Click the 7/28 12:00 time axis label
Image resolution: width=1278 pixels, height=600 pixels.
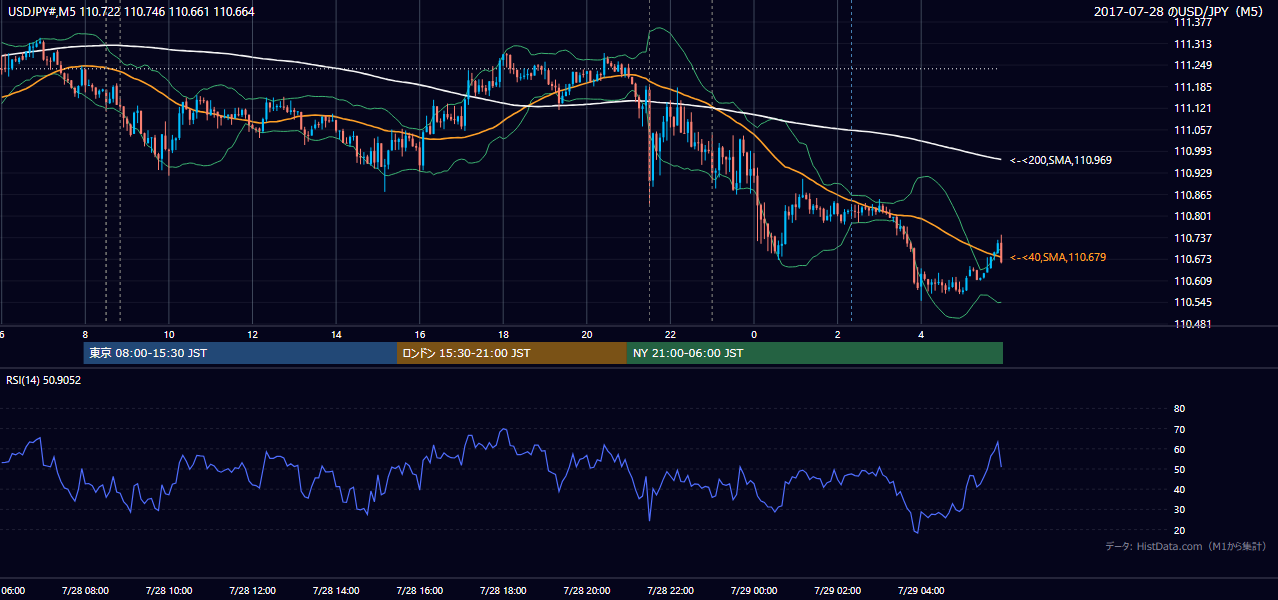(x=253, y=591)
